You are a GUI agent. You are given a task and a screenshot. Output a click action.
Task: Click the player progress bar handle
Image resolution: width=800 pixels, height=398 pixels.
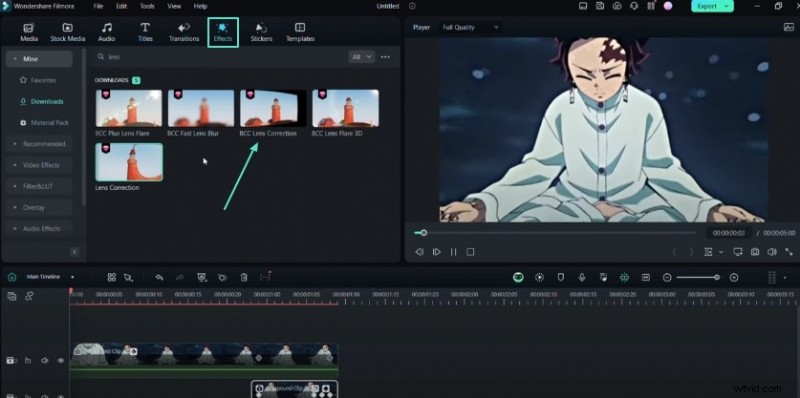tap(423, 233)
